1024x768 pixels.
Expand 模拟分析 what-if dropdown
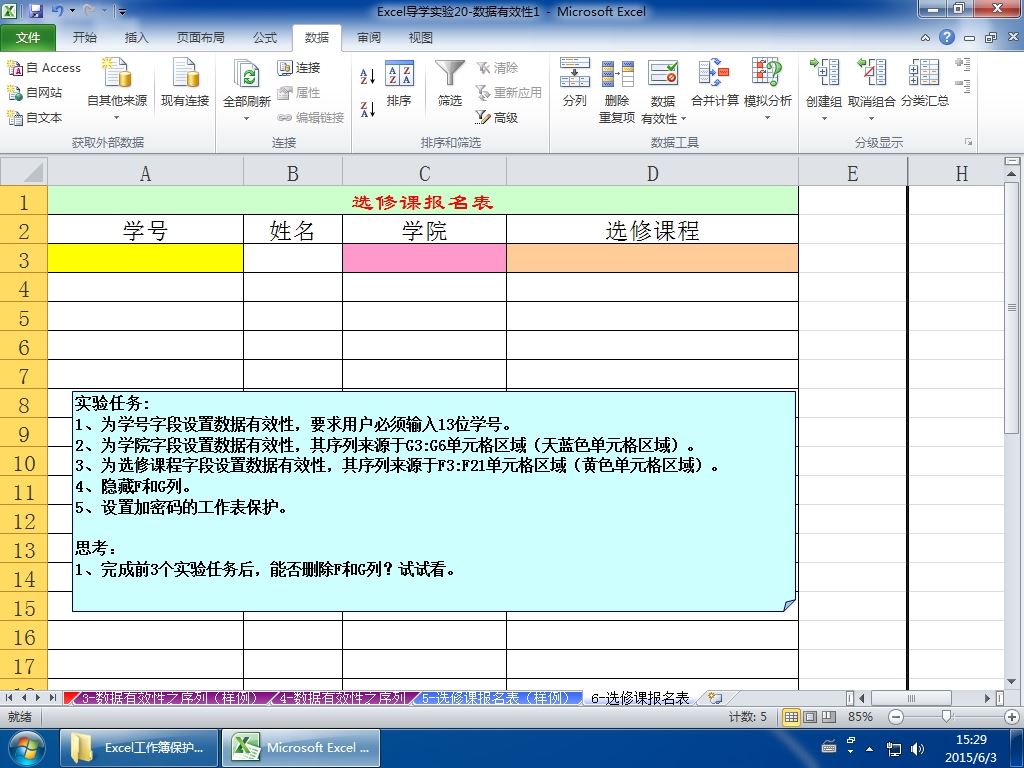point(767,118)
